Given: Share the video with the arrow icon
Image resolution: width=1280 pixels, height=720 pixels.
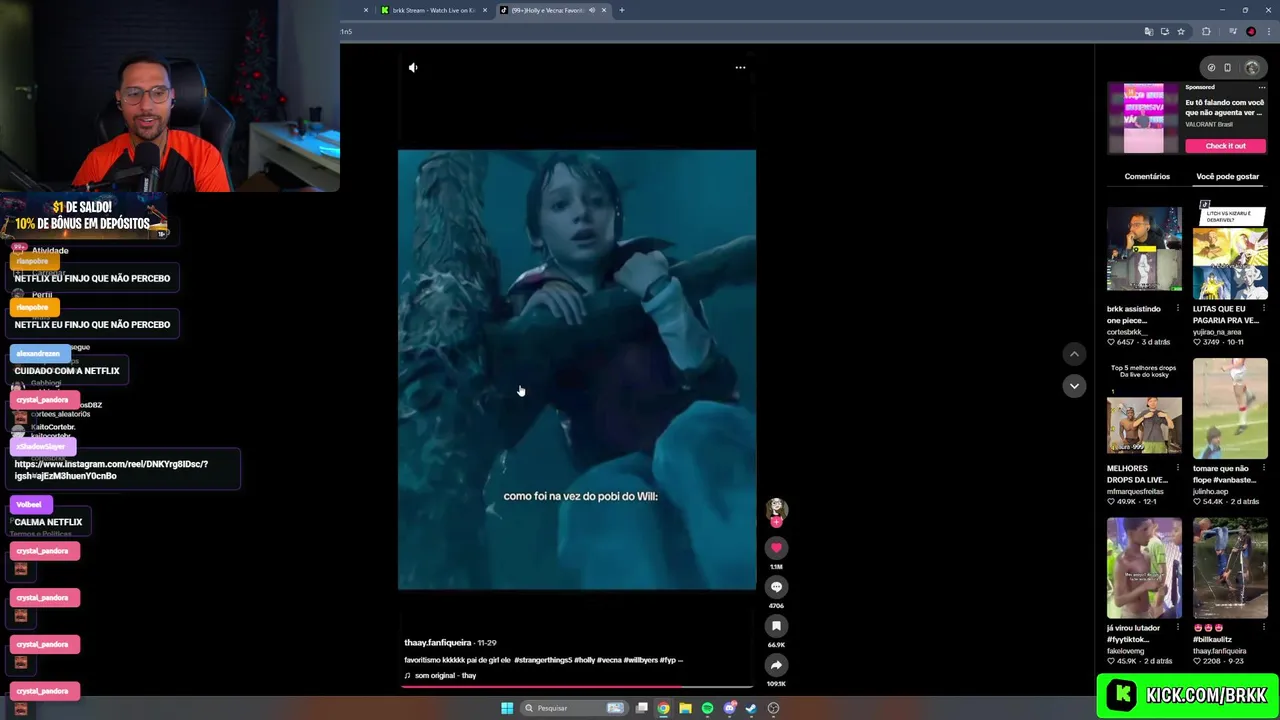Looking at the screenshot, I should (776, 665).
